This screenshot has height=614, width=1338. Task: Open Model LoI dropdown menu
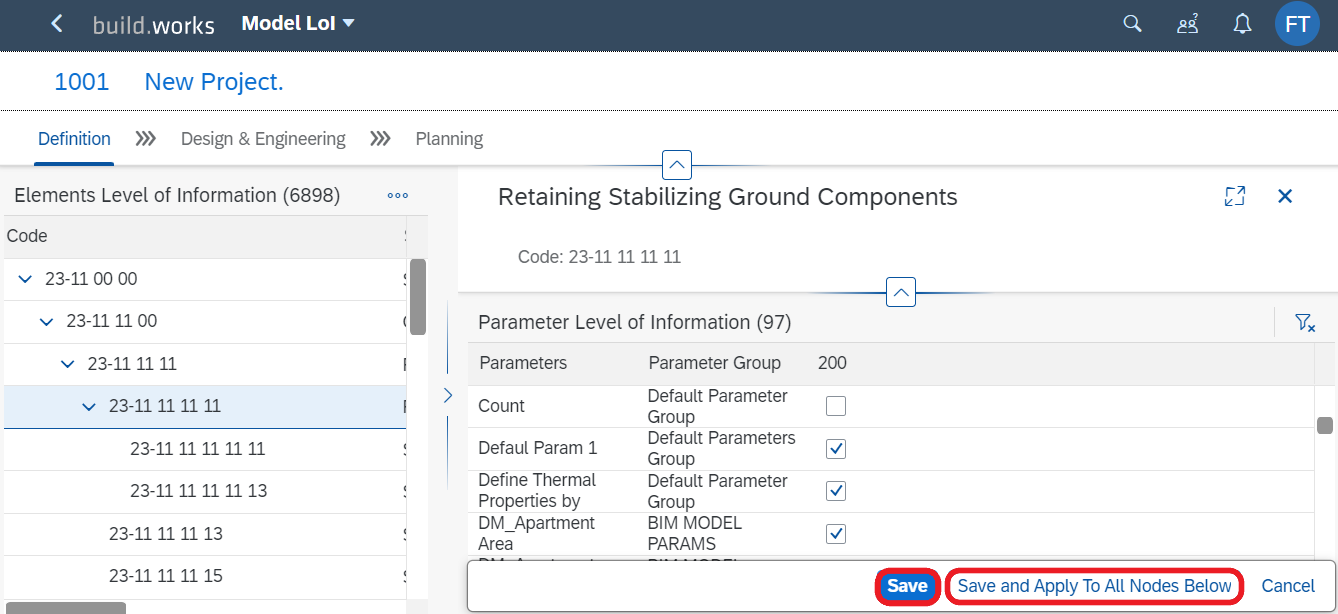298,23
